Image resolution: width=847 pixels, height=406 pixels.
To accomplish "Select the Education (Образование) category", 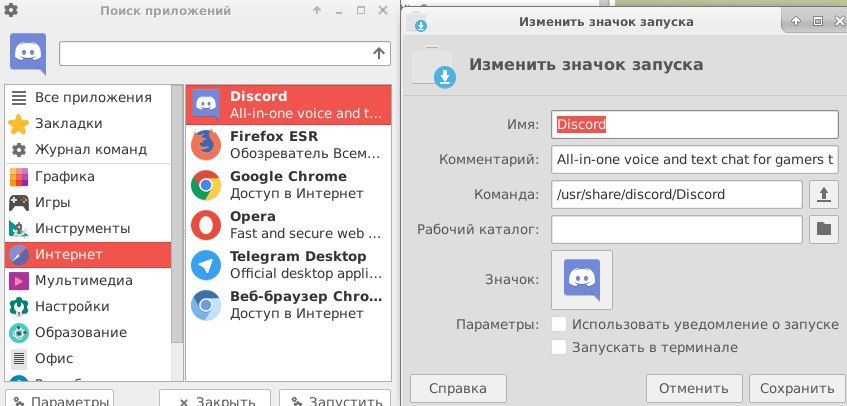I will pos(88,332).
